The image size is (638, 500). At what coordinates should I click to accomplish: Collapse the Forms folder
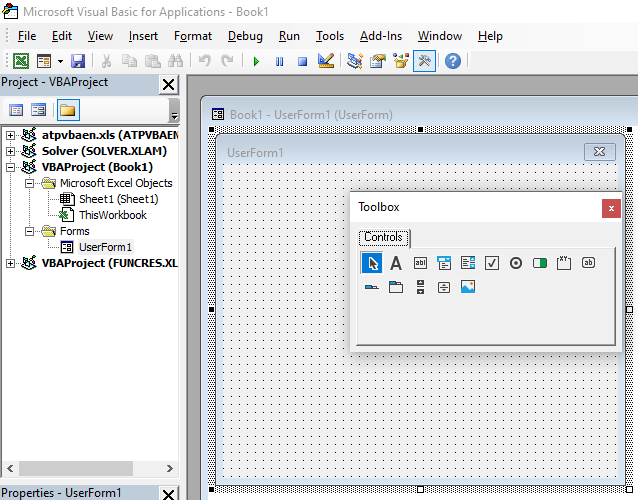pyautogui.click(x=29, y=231)
